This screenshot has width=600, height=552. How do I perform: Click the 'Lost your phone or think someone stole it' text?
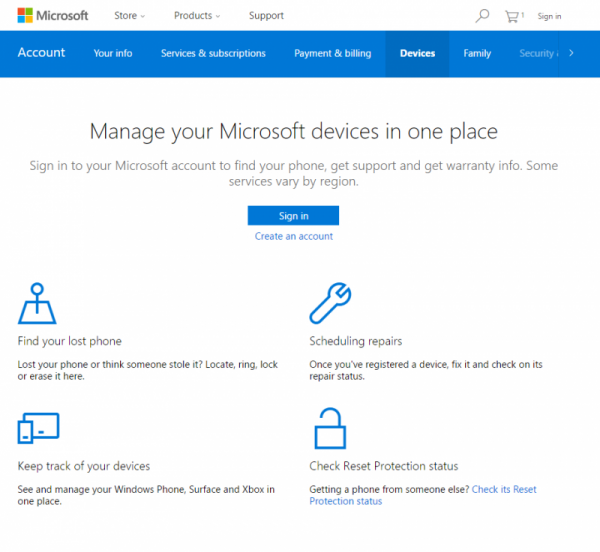(148, 370)
